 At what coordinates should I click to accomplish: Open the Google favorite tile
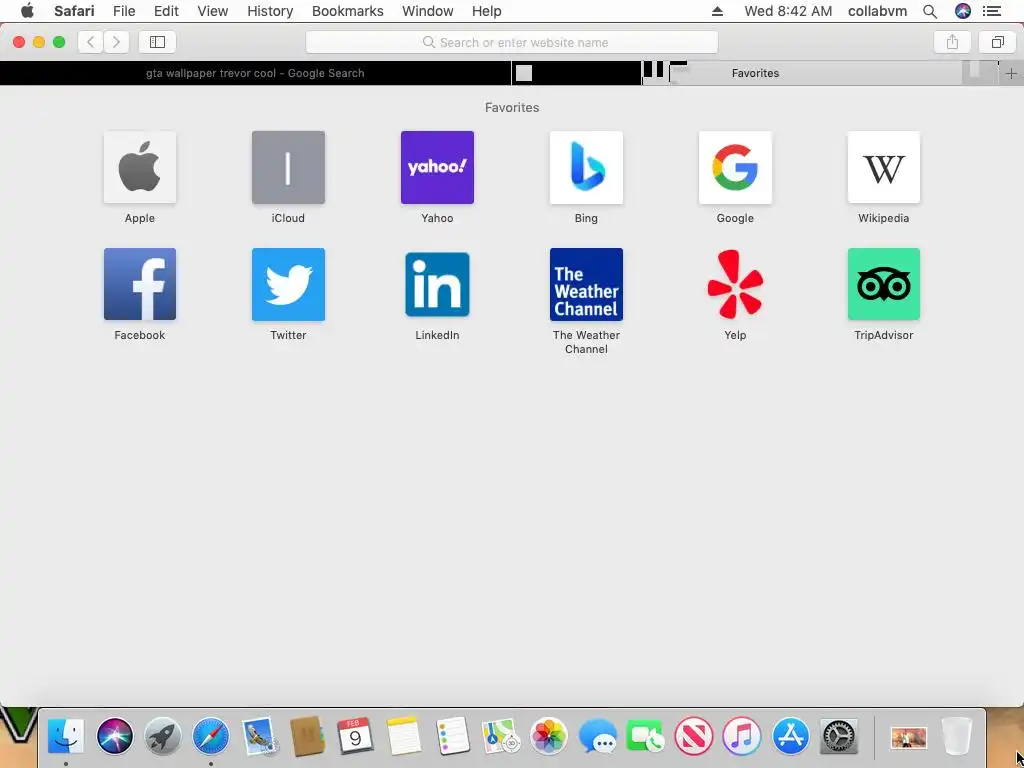click(735, 167)
